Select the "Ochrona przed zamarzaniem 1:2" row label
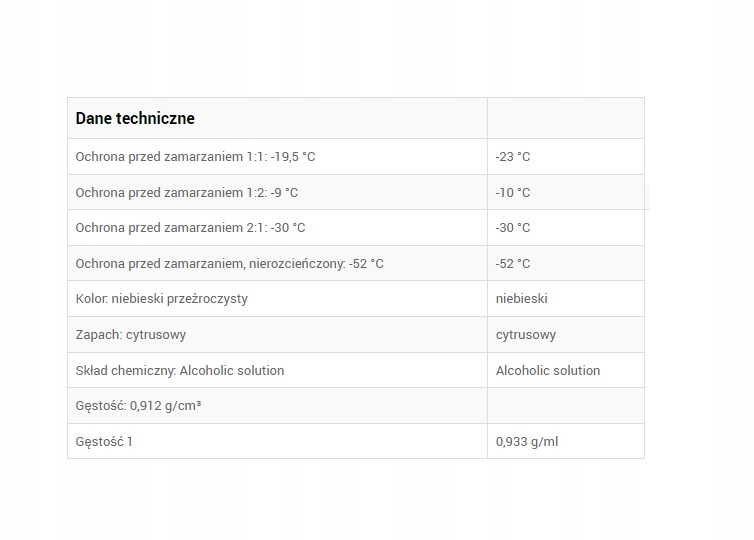 tap(186, 192)
